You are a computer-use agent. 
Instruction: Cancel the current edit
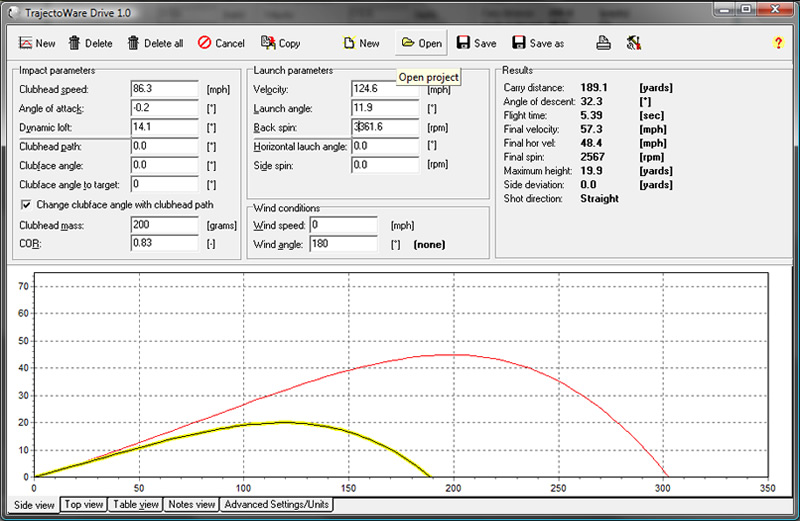(221, 43)
